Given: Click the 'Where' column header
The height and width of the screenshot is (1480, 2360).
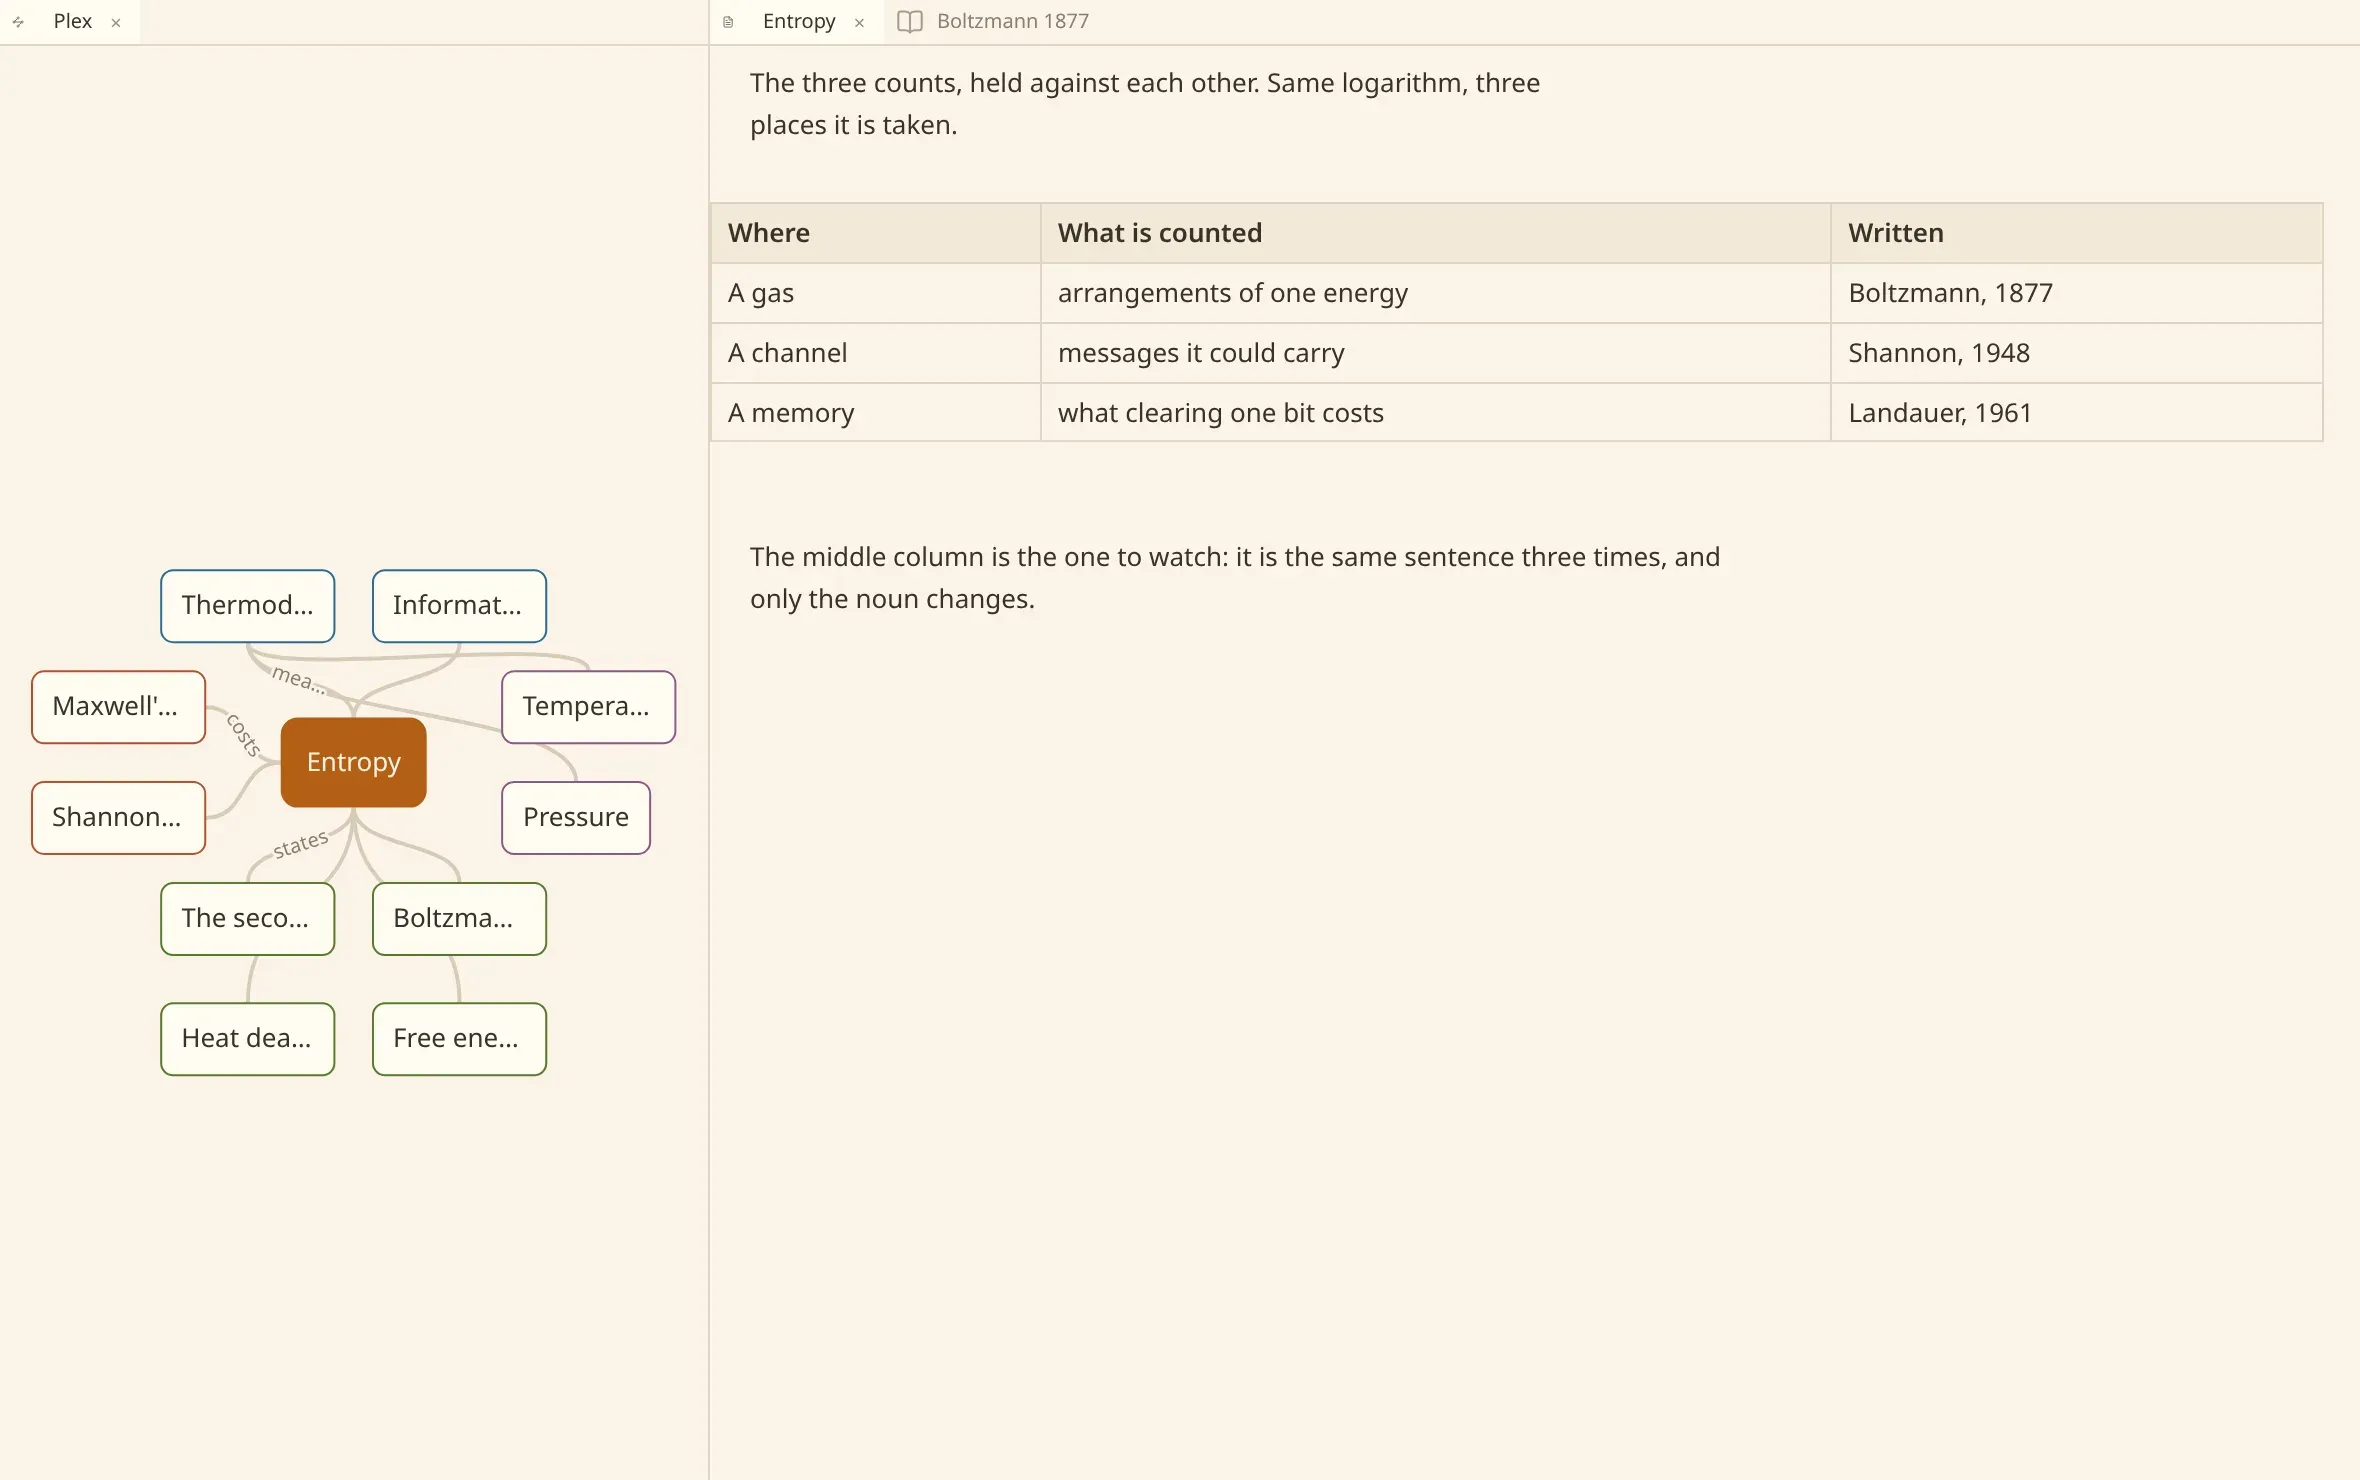Looking at the screenshot, I should [x=875, y=233].
